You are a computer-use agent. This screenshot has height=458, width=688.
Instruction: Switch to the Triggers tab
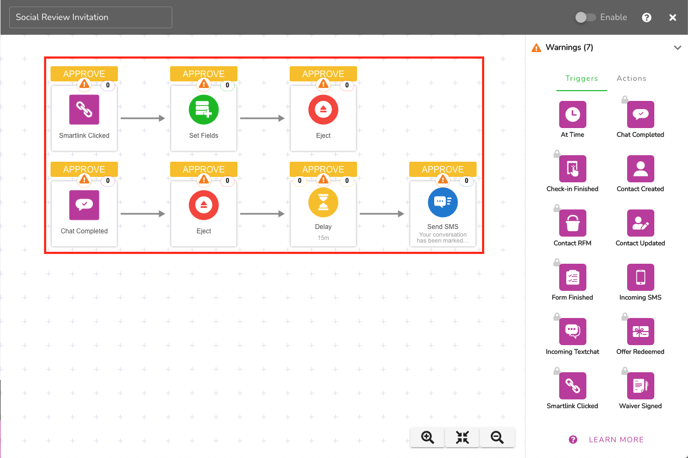point(581,78)
